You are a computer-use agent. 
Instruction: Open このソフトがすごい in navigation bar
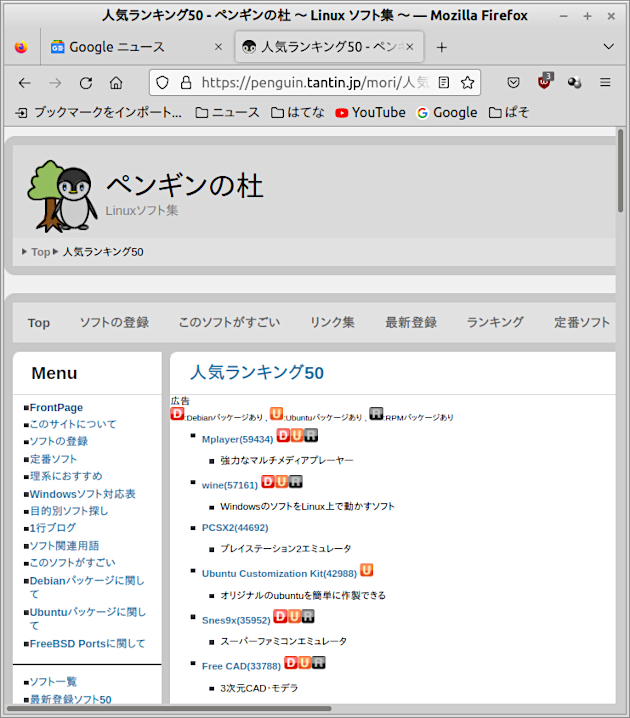pyautogui.click(x=229, y=322)
